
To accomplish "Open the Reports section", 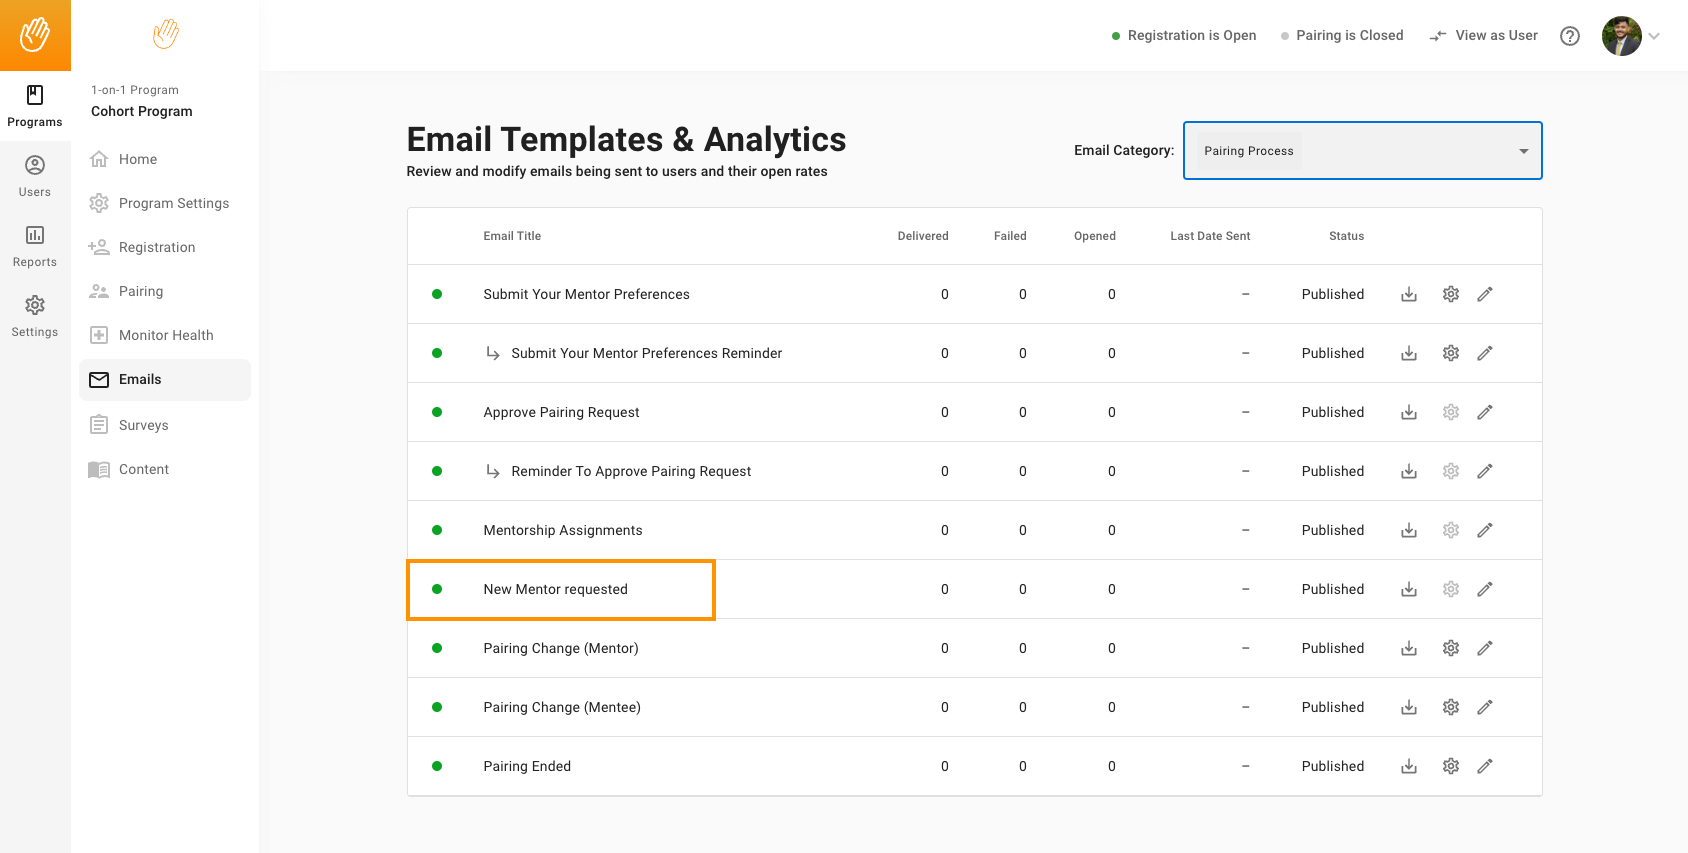I will click(x=35, y=246).
